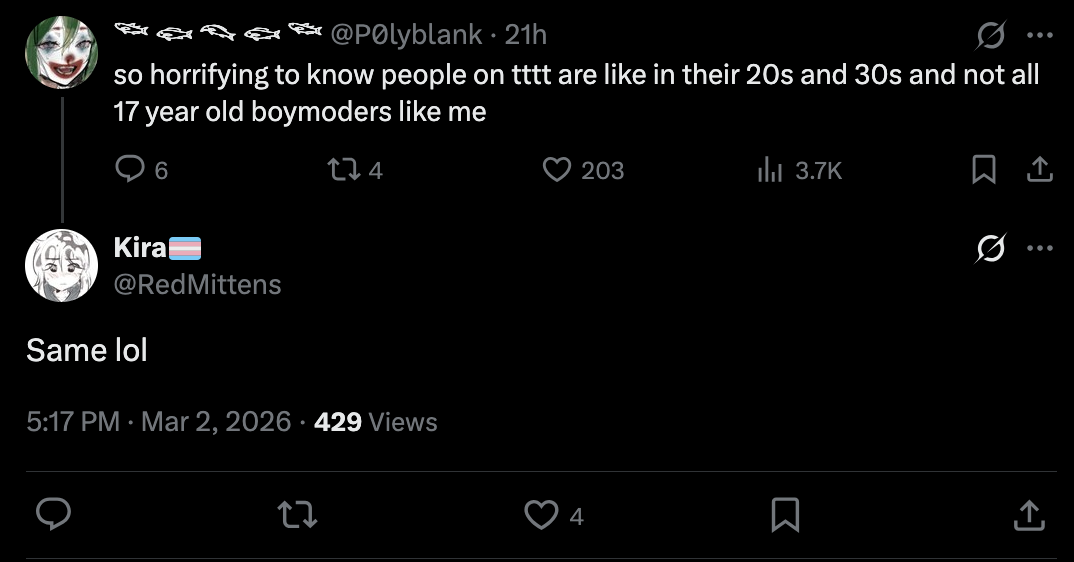Screen dimensions: 1074x562
Task: Share the @P0lyblank post
Action: [1040, 171]
